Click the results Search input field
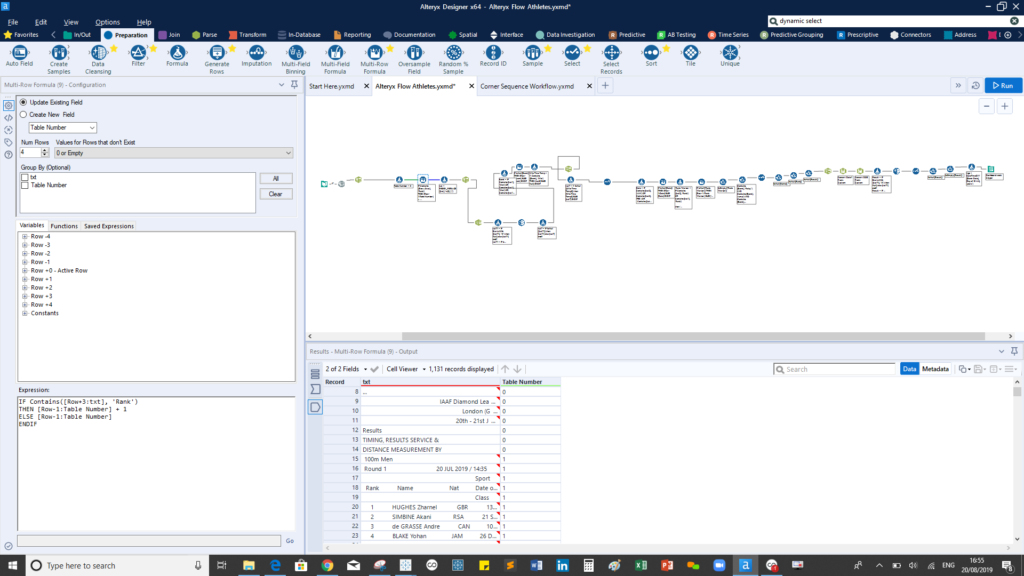Viewport: 1024px width, 576px height. [x=837, y=369]
